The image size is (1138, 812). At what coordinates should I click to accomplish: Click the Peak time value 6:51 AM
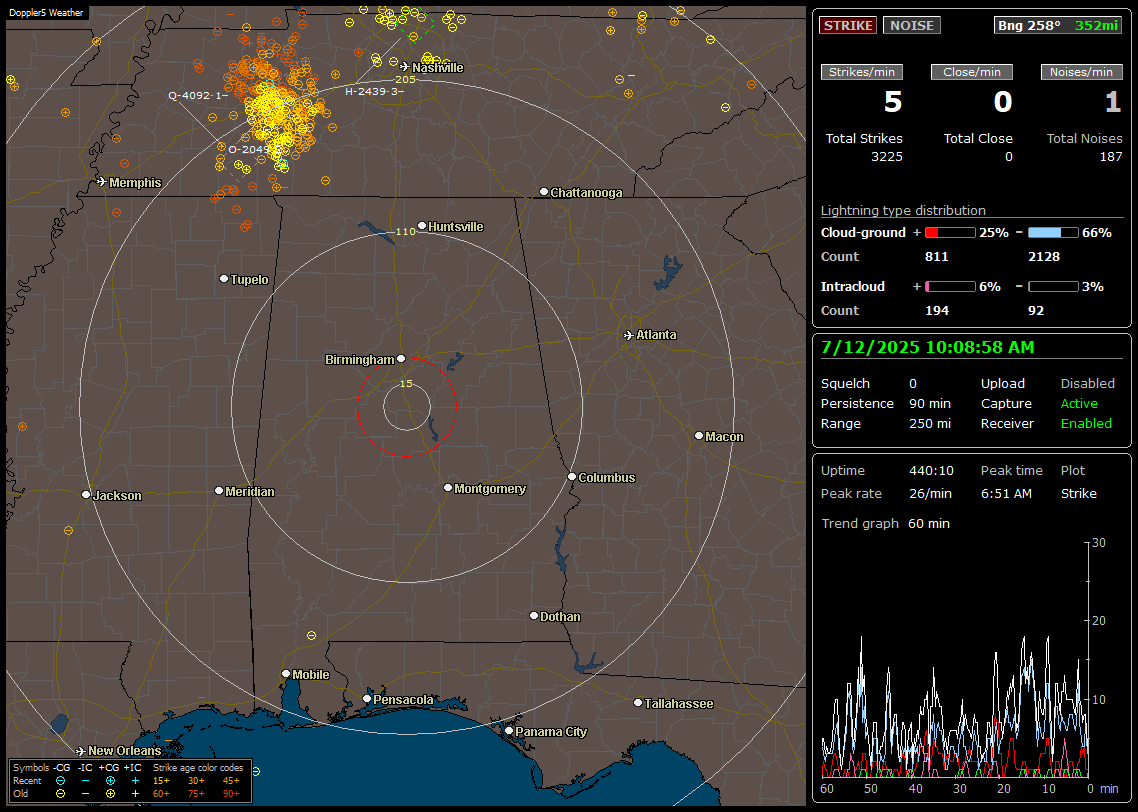(x=1006, y=493)
